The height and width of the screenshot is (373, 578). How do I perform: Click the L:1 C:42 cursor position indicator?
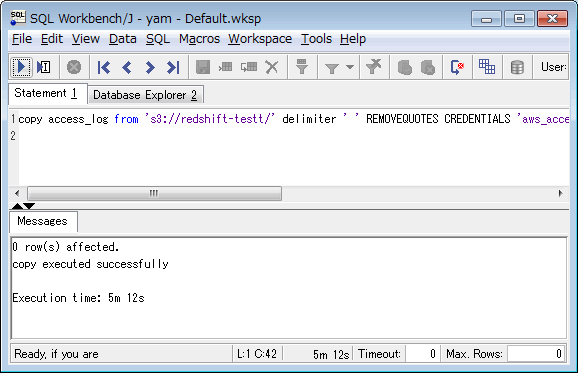257,354
